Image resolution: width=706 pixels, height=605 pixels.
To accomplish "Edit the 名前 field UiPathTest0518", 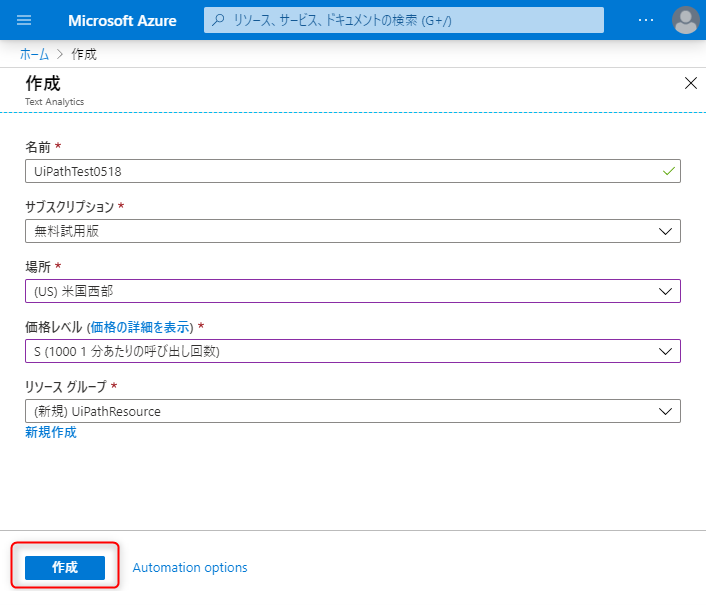I will (x=353, y=171).
